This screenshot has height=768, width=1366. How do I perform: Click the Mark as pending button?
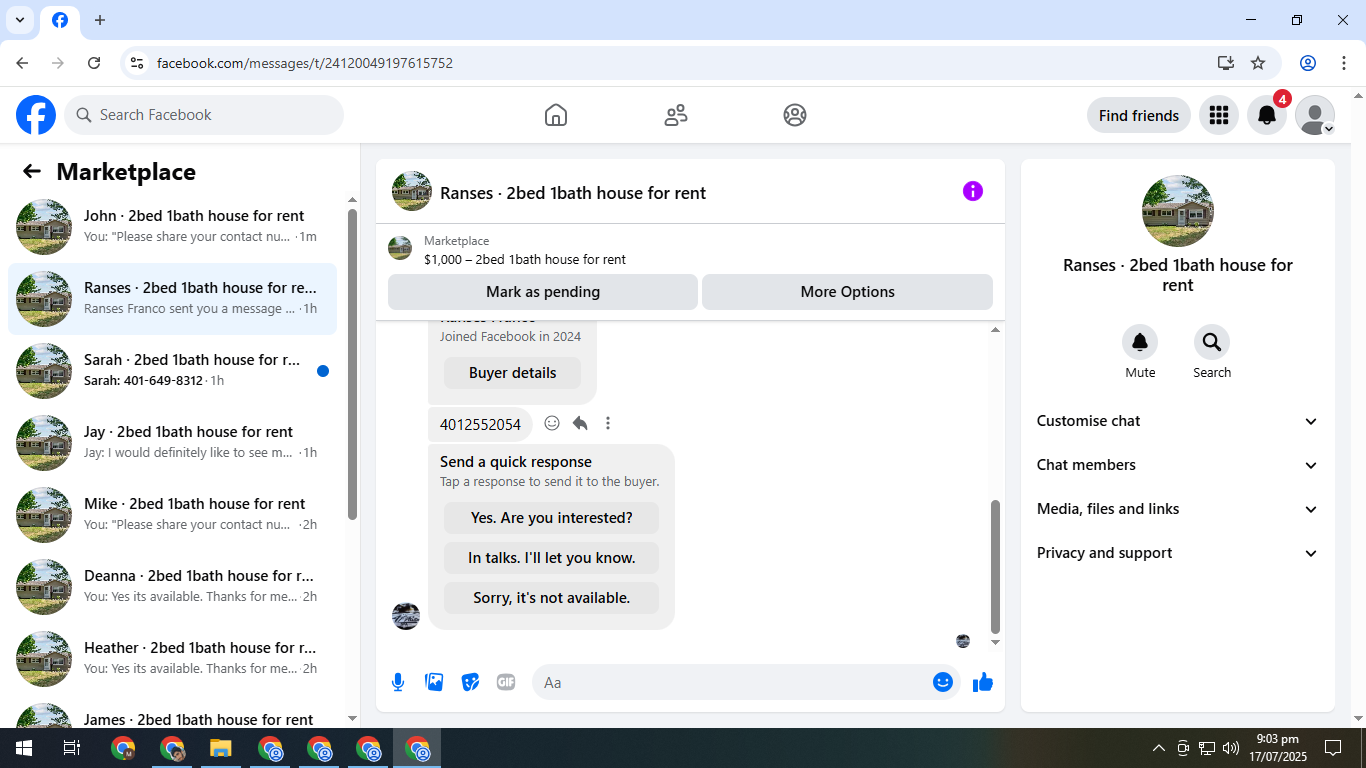point(543,292)
